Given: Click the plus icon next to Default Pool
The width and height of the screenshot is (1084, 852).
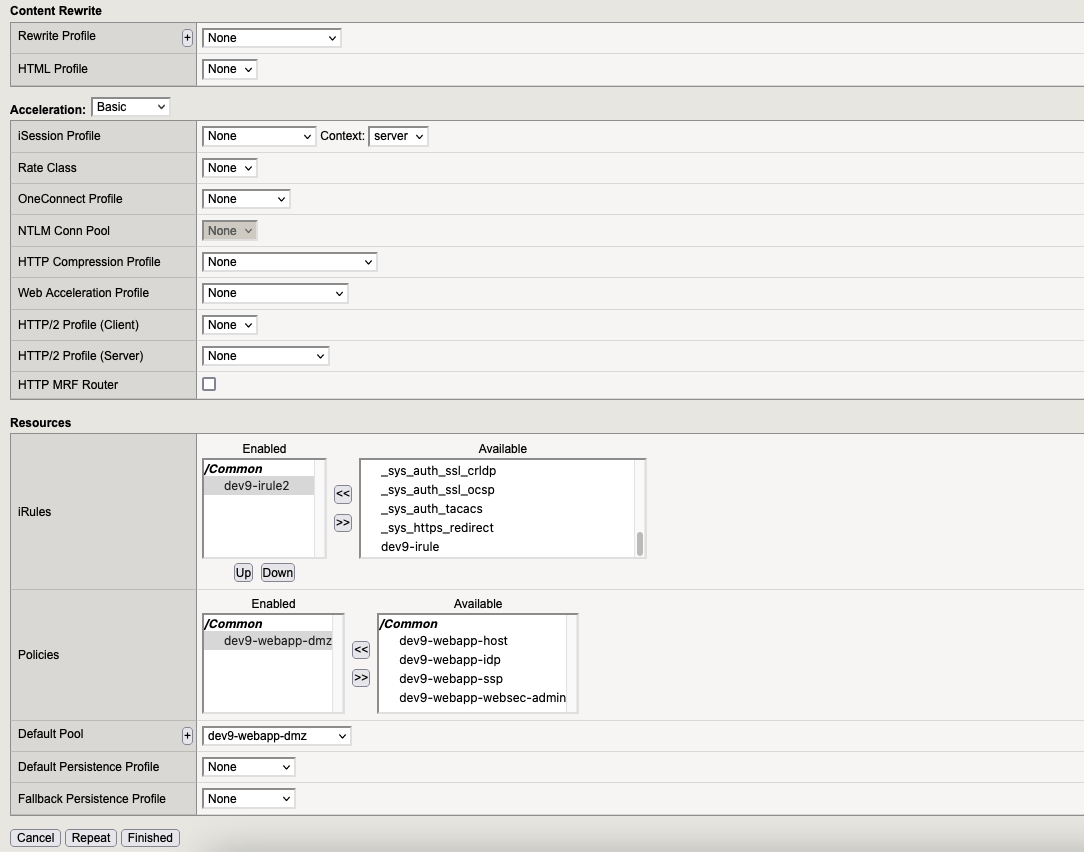Looking at the screenshot, I should click(187, 736).
